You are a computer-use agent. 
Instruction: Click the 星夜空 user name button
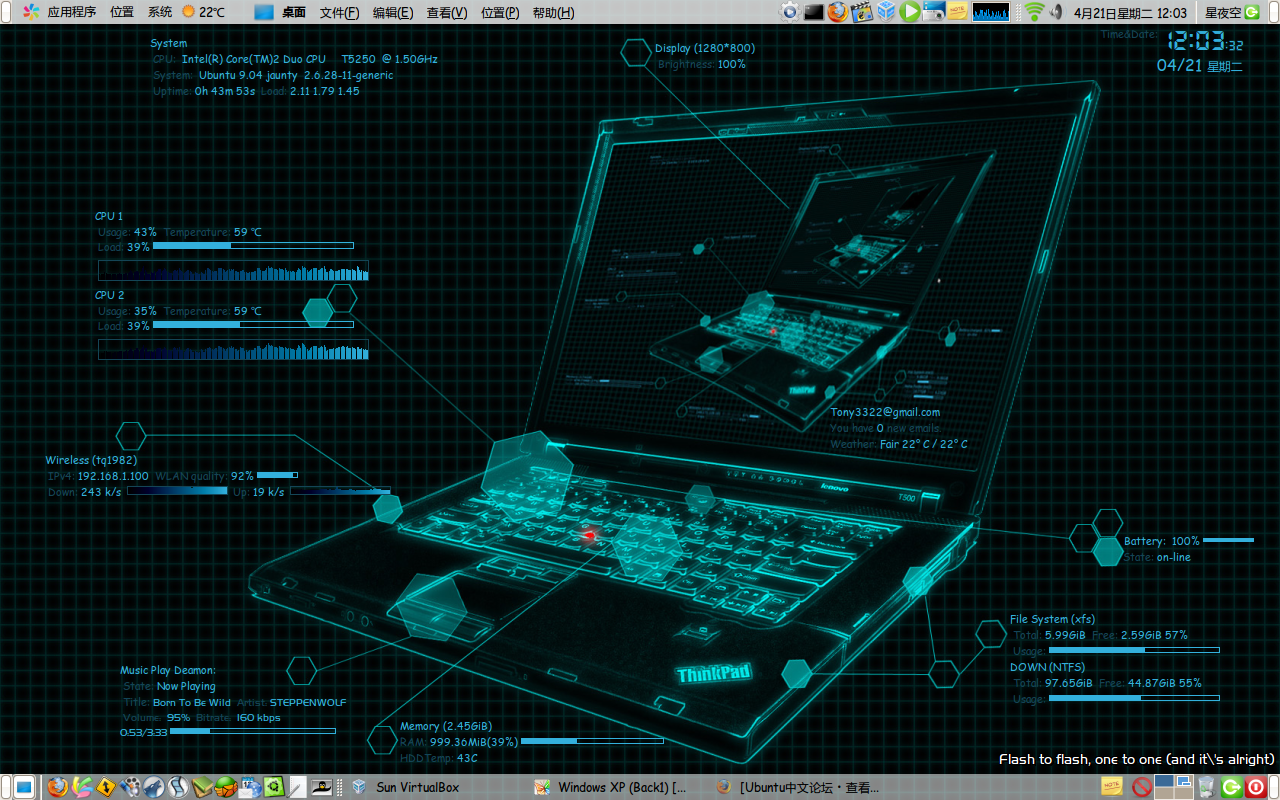coord(1222,12)
